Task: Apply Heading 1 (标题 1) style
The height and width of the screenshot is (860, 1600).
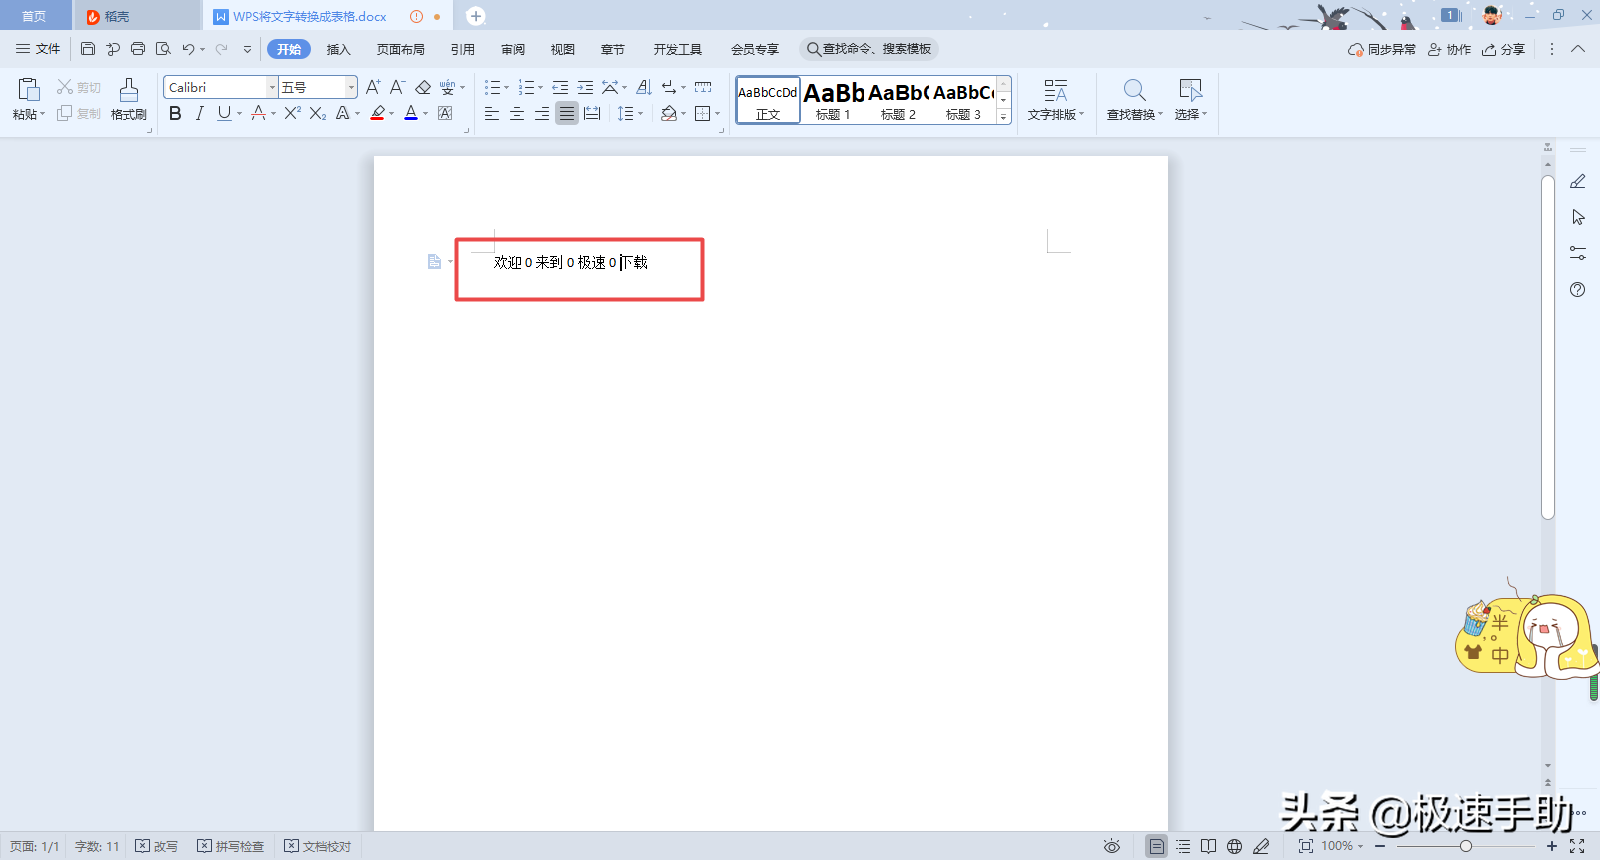Action: 833,100
